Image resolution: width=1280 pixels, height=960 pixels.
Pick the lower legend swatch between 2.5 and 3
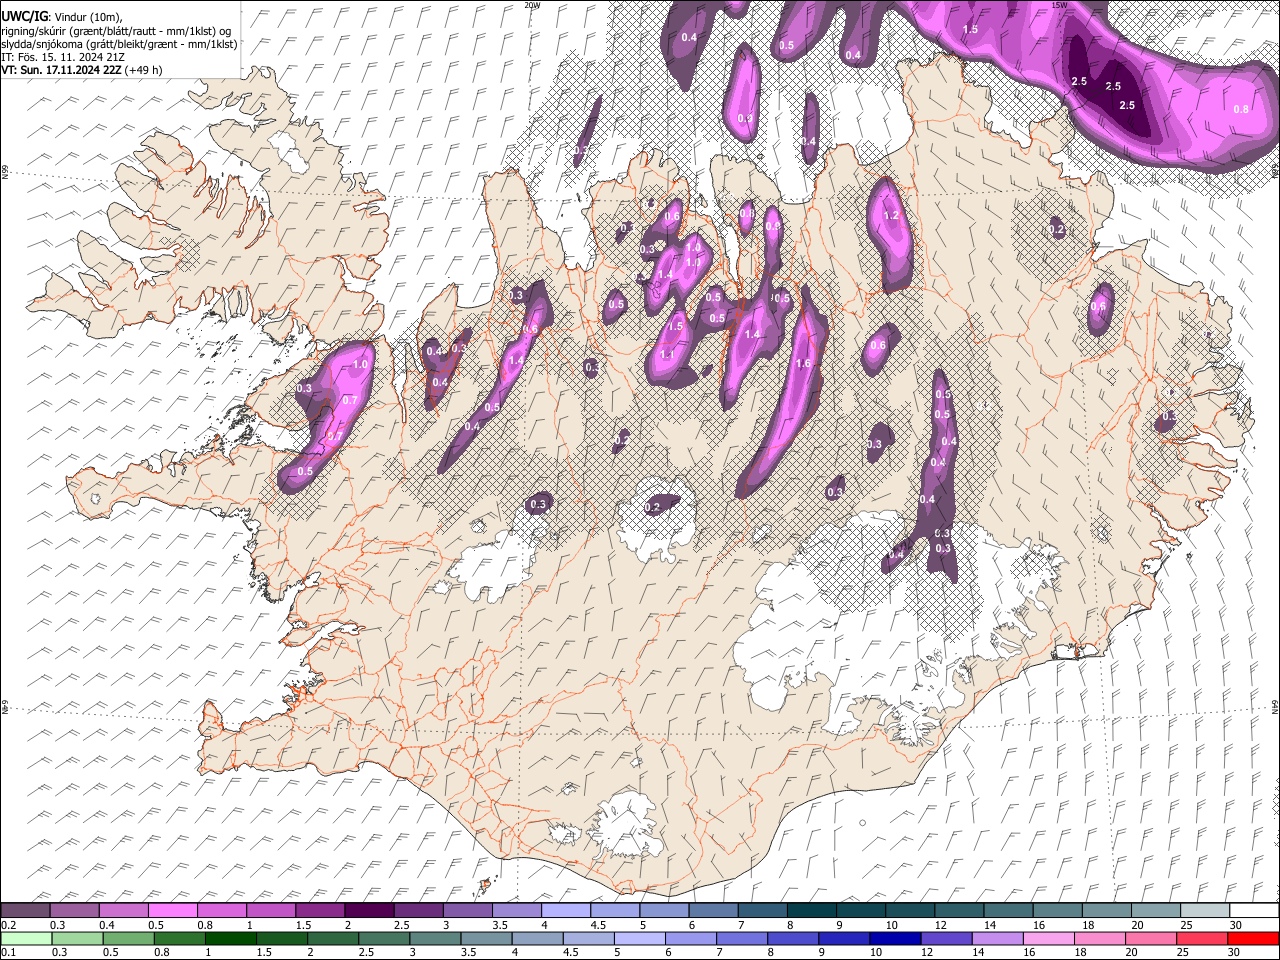click(x=385, y=938)
